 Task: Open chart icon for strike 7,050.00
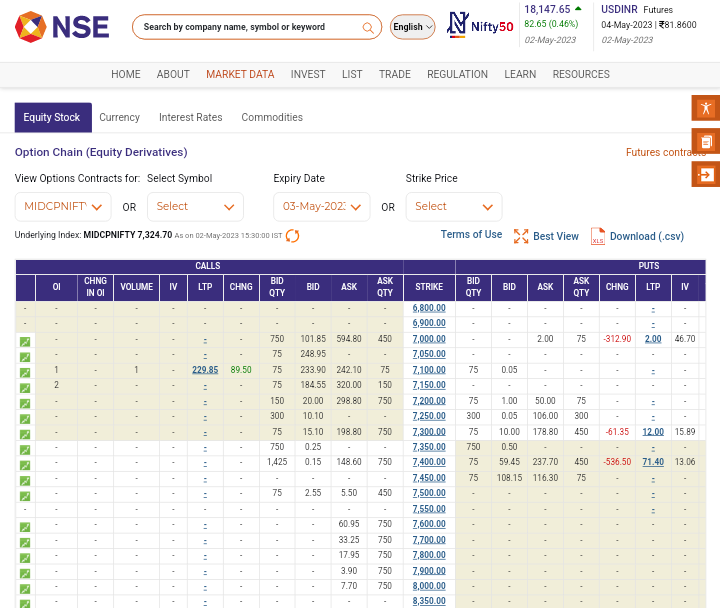25,357
